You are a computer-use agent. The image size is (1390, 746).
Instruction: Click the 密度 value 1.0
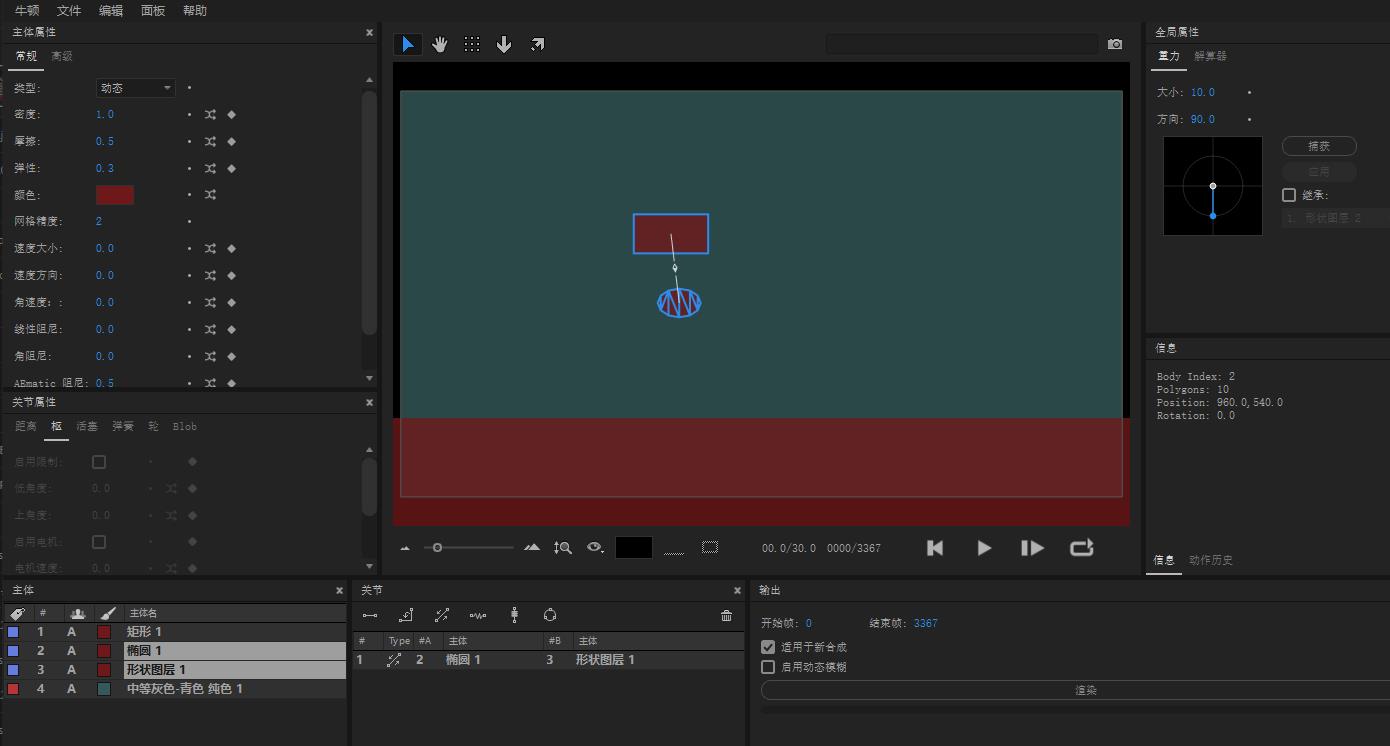(x=105, y=115)
